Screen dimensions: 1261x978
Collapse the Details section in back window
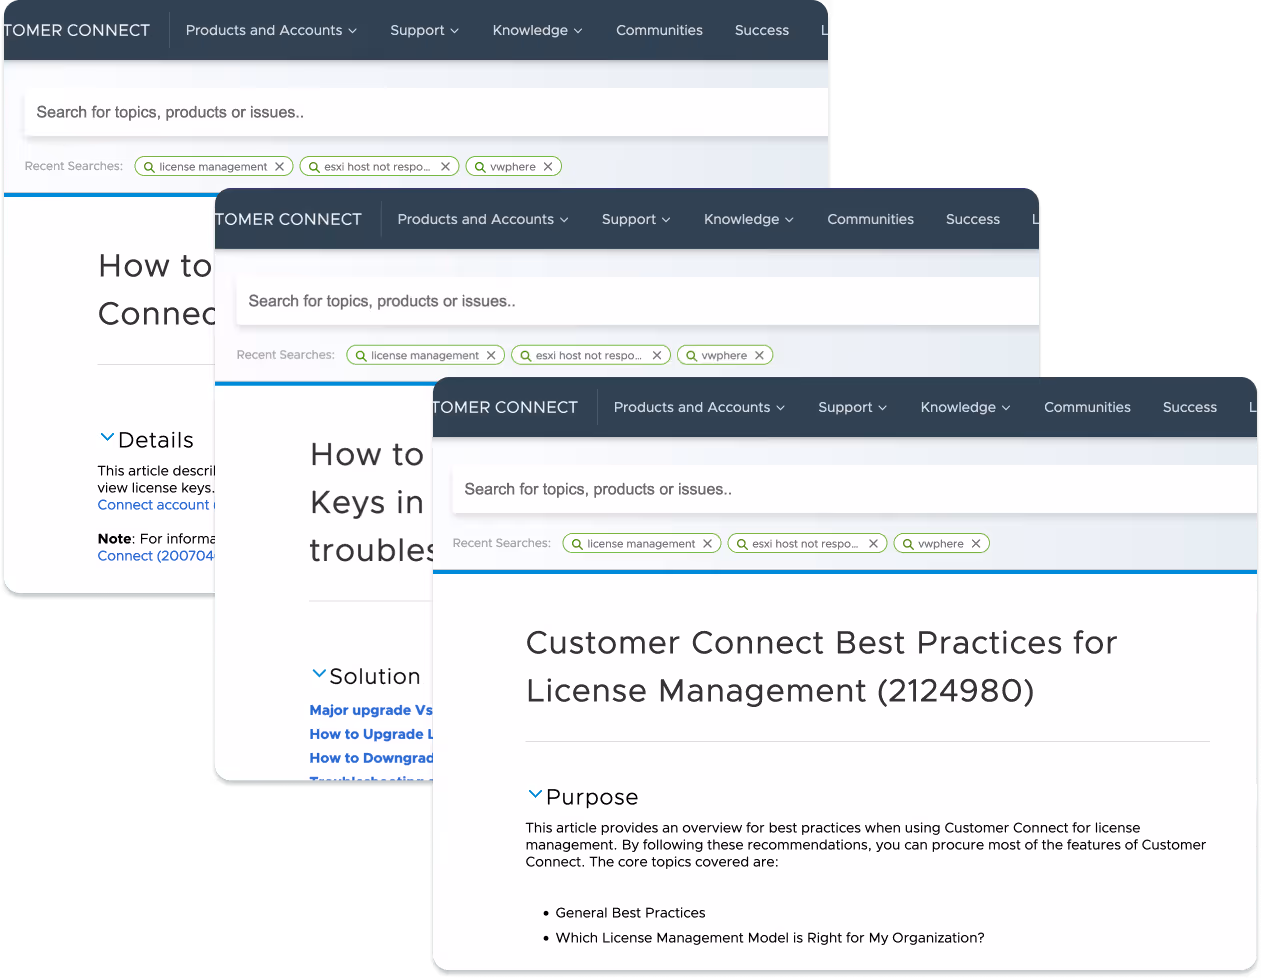(107, 437)
